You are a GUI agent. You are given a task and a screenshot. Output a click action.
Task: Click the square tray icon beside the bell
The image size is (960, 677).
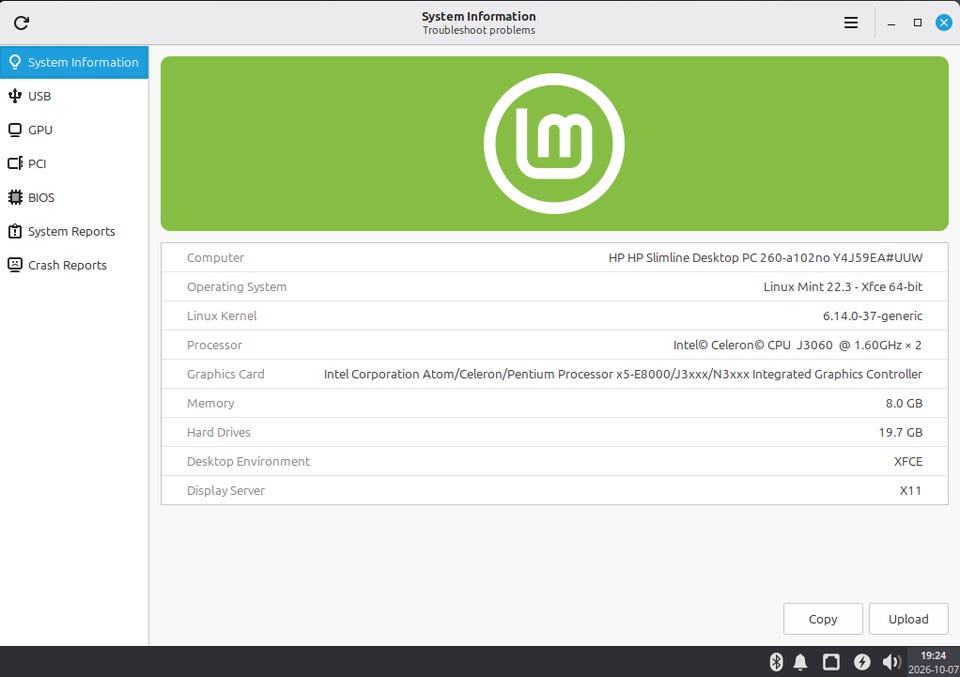(x=831, y=662)
